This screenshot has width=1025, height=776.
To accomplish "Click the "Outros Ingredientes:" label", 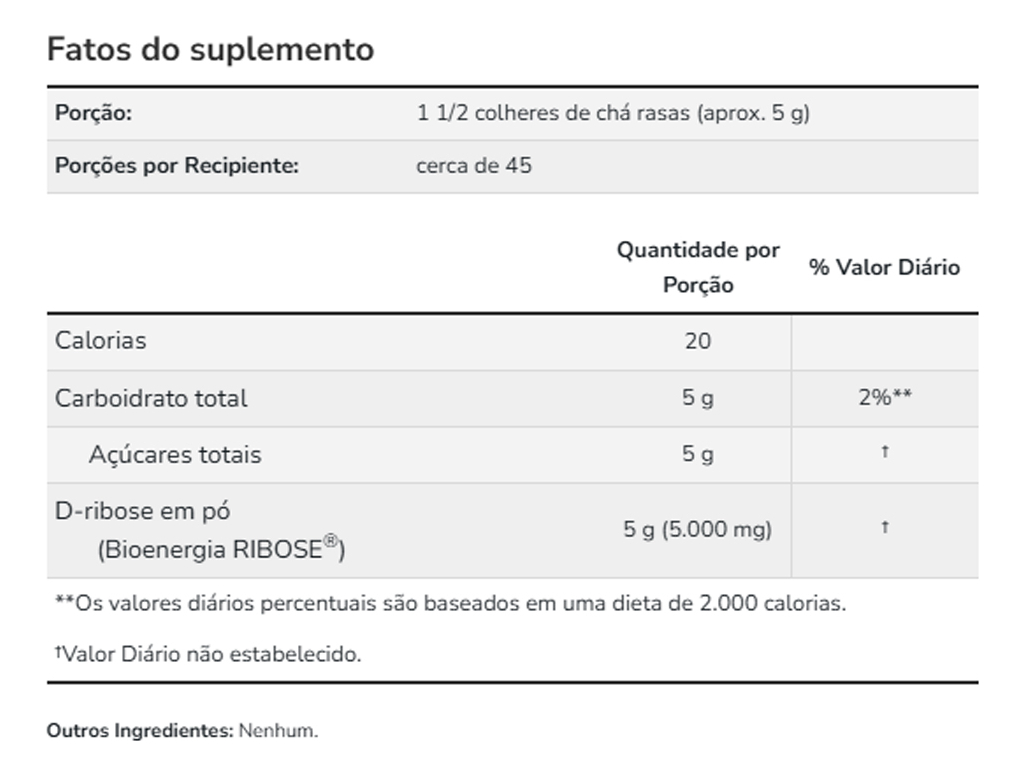I will [140, 731].
